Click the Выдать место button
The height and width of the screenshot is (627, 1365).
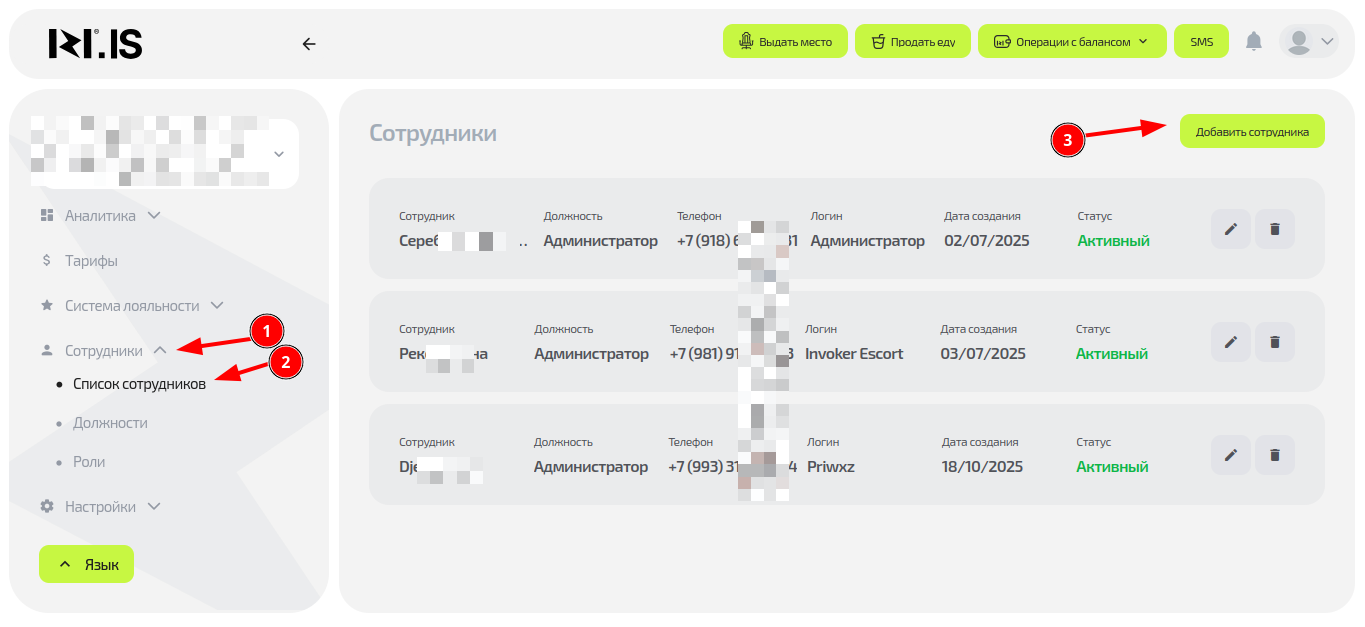click(x=785, y=42)
